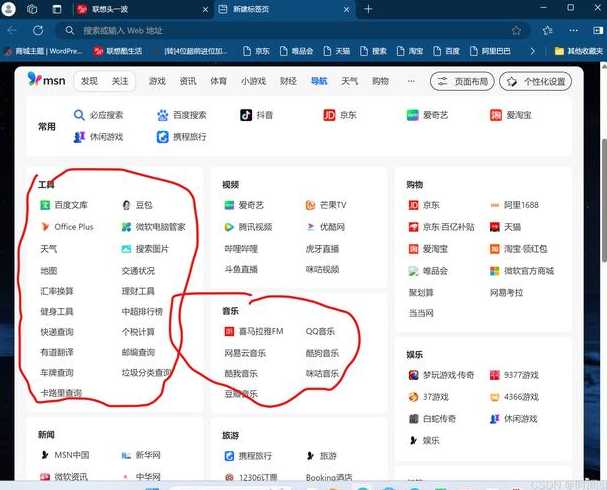Switch to the 发现 tab
Image resolution: width=607 pixels, height=490 pixels.
click(x=89, y=81)
